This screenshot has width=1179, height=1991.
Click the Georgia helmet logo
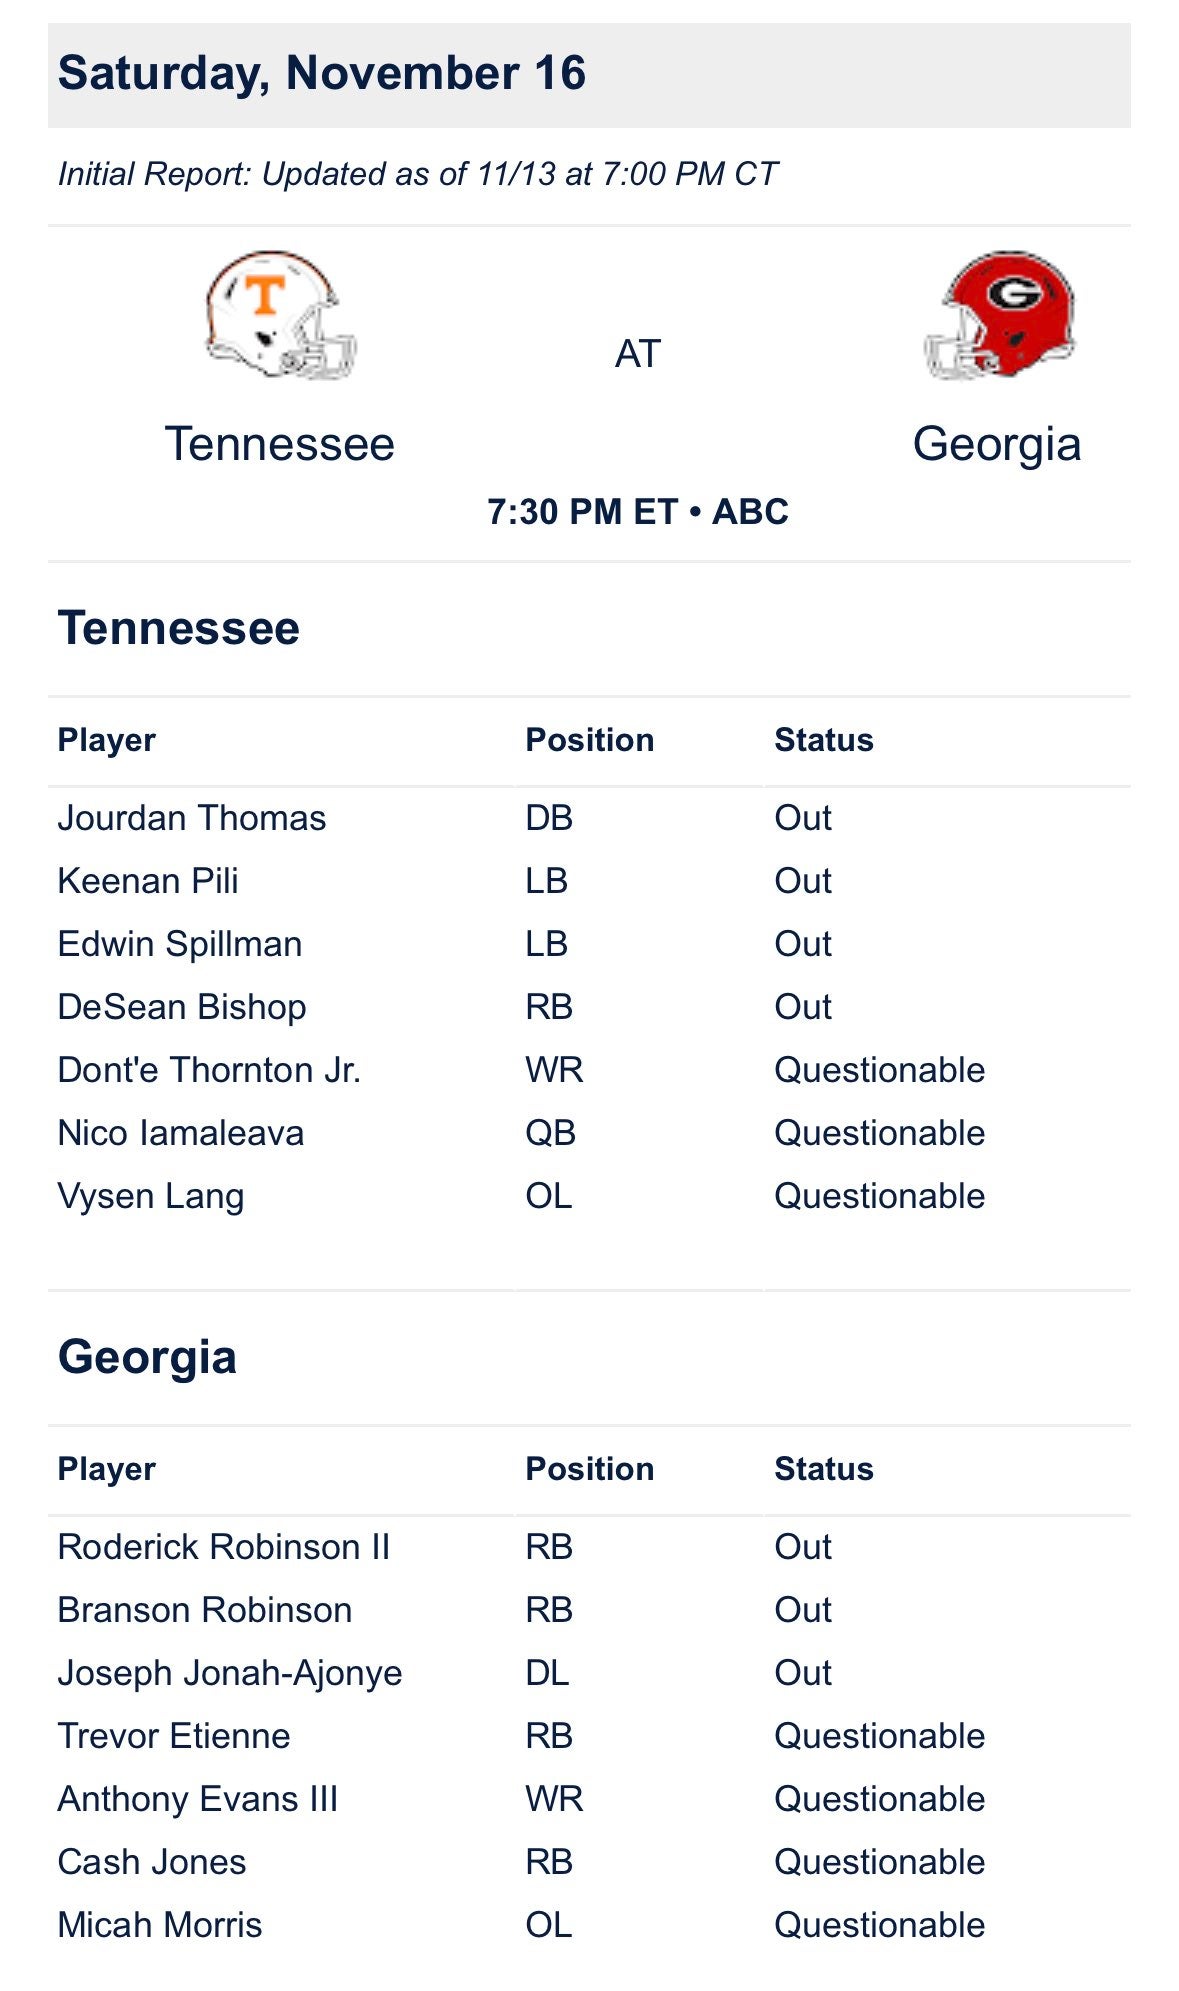998,314
